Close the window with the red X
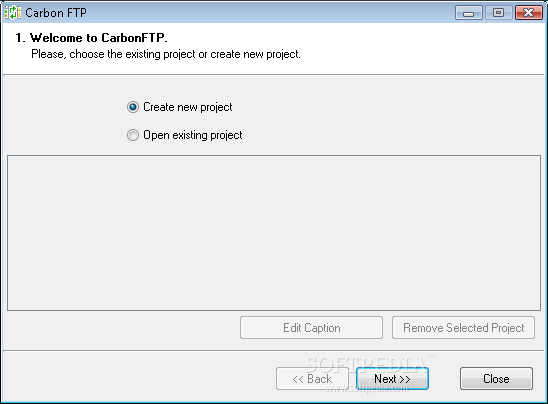548x404 pixels. [x=528, y=13]
